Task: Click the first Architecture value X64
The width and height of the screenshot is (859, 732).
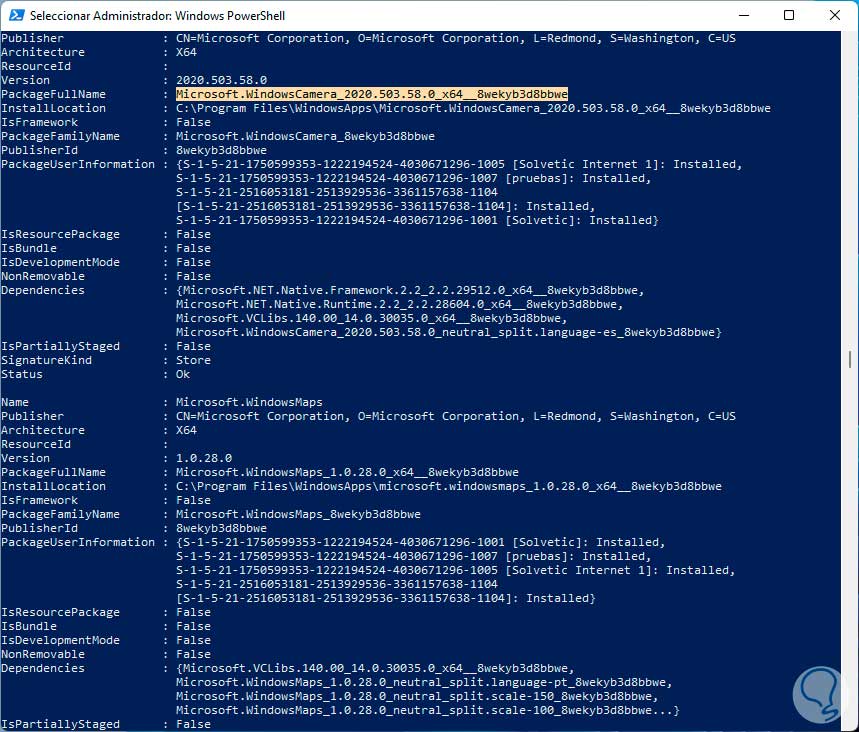Action: click(x=186, y=52)
